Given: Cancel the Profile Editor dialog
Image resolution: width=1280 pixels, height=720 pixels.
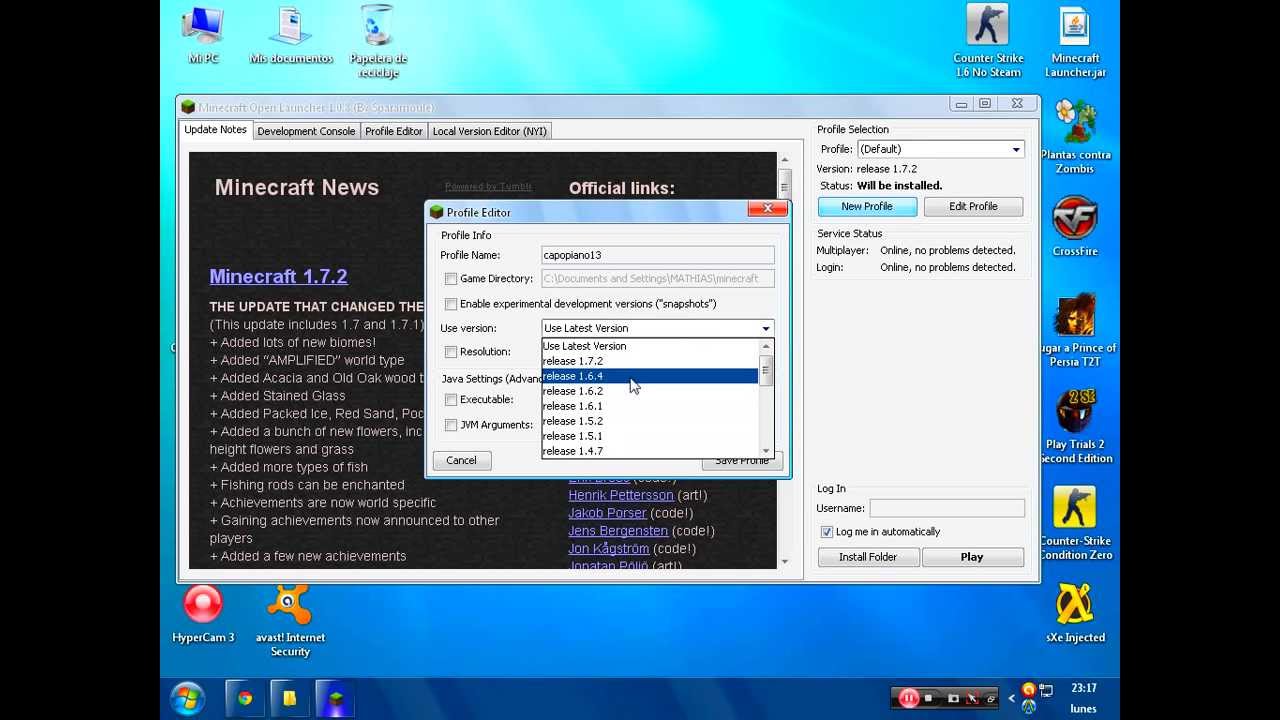Looking at the screenshot, I should [x=461, y=460].
